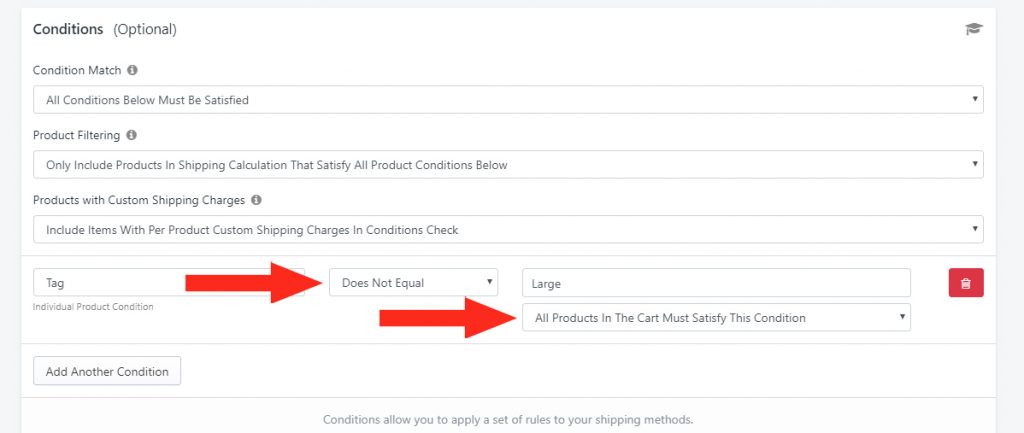1024x433 pixels.
Task: Open the graduation cap help icon
Action: (x=974, y=29)
